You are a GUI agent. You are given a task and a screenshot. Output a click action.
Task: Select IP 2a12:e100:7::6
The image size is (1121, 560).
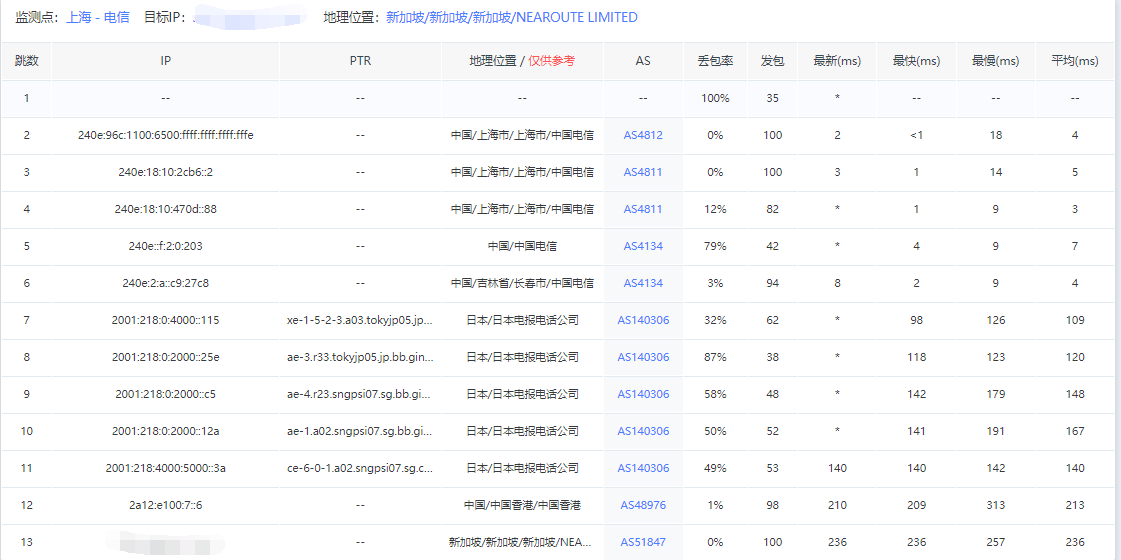[166, 506]
